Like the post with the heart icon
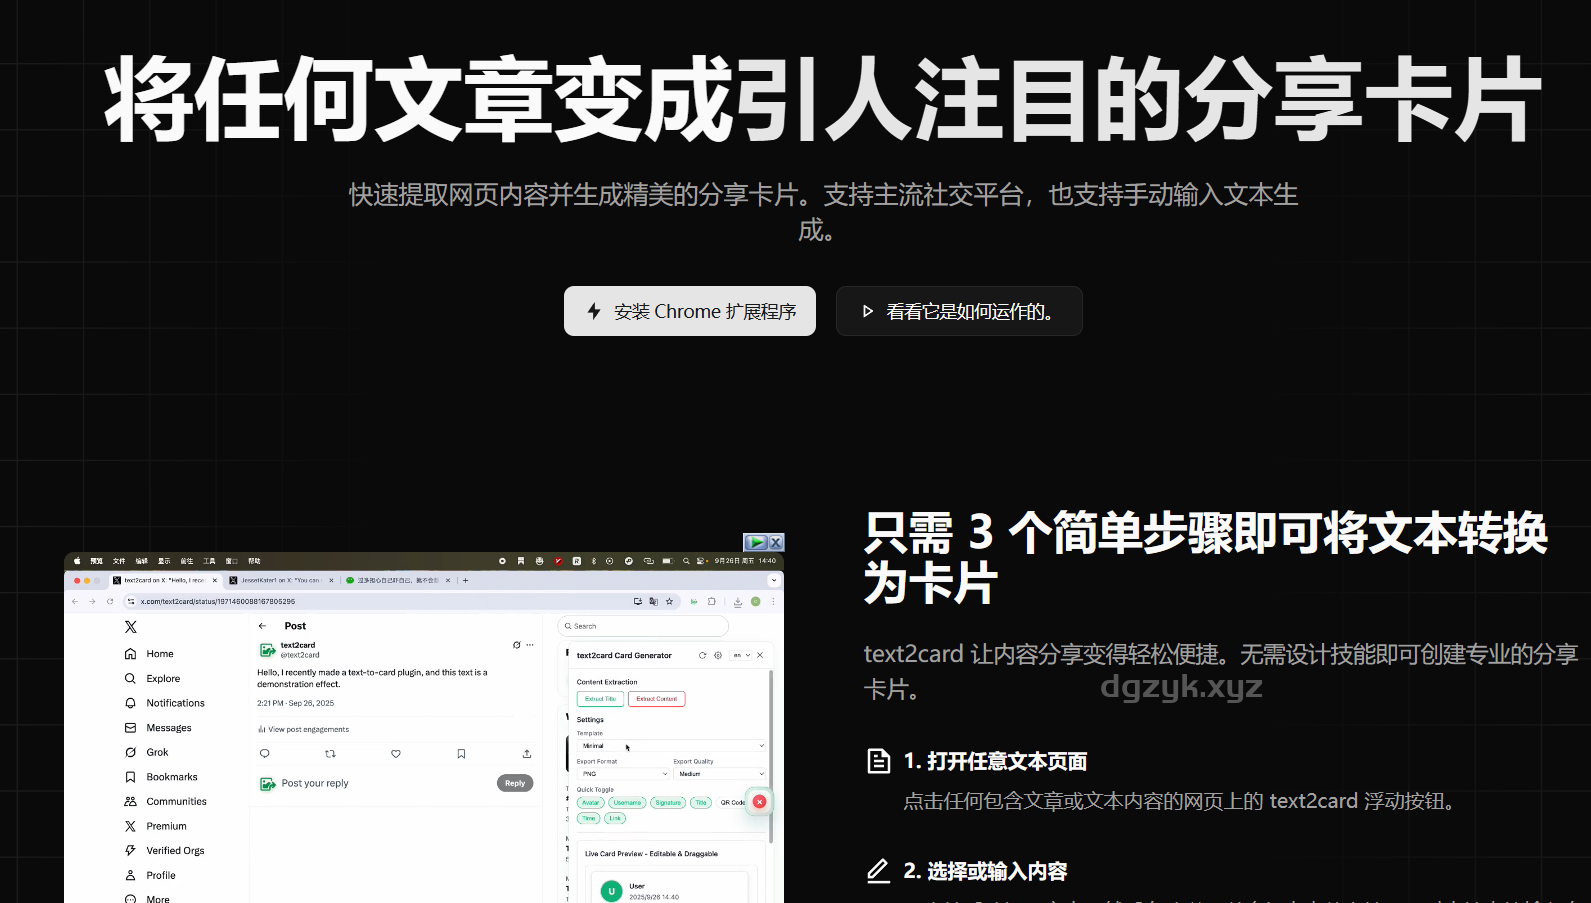 [x=396, y=754]
